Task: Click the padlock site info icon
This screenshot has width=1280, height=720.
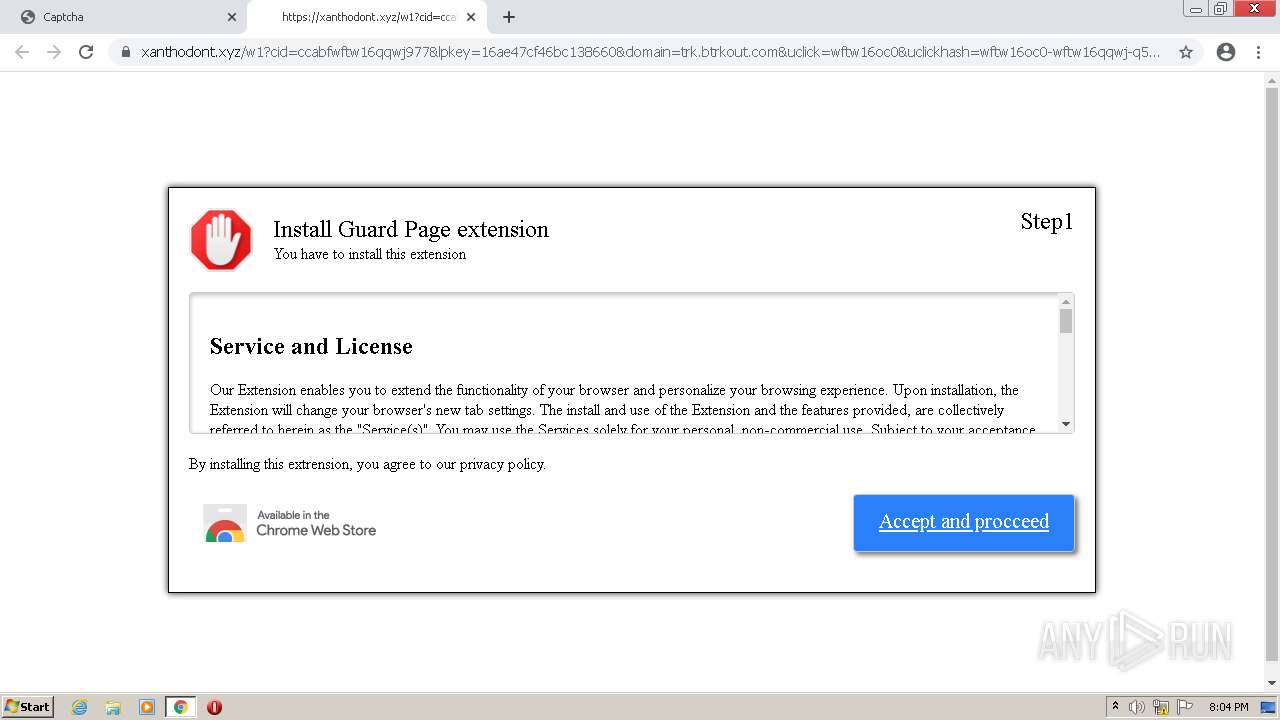Action: point(126,52)
